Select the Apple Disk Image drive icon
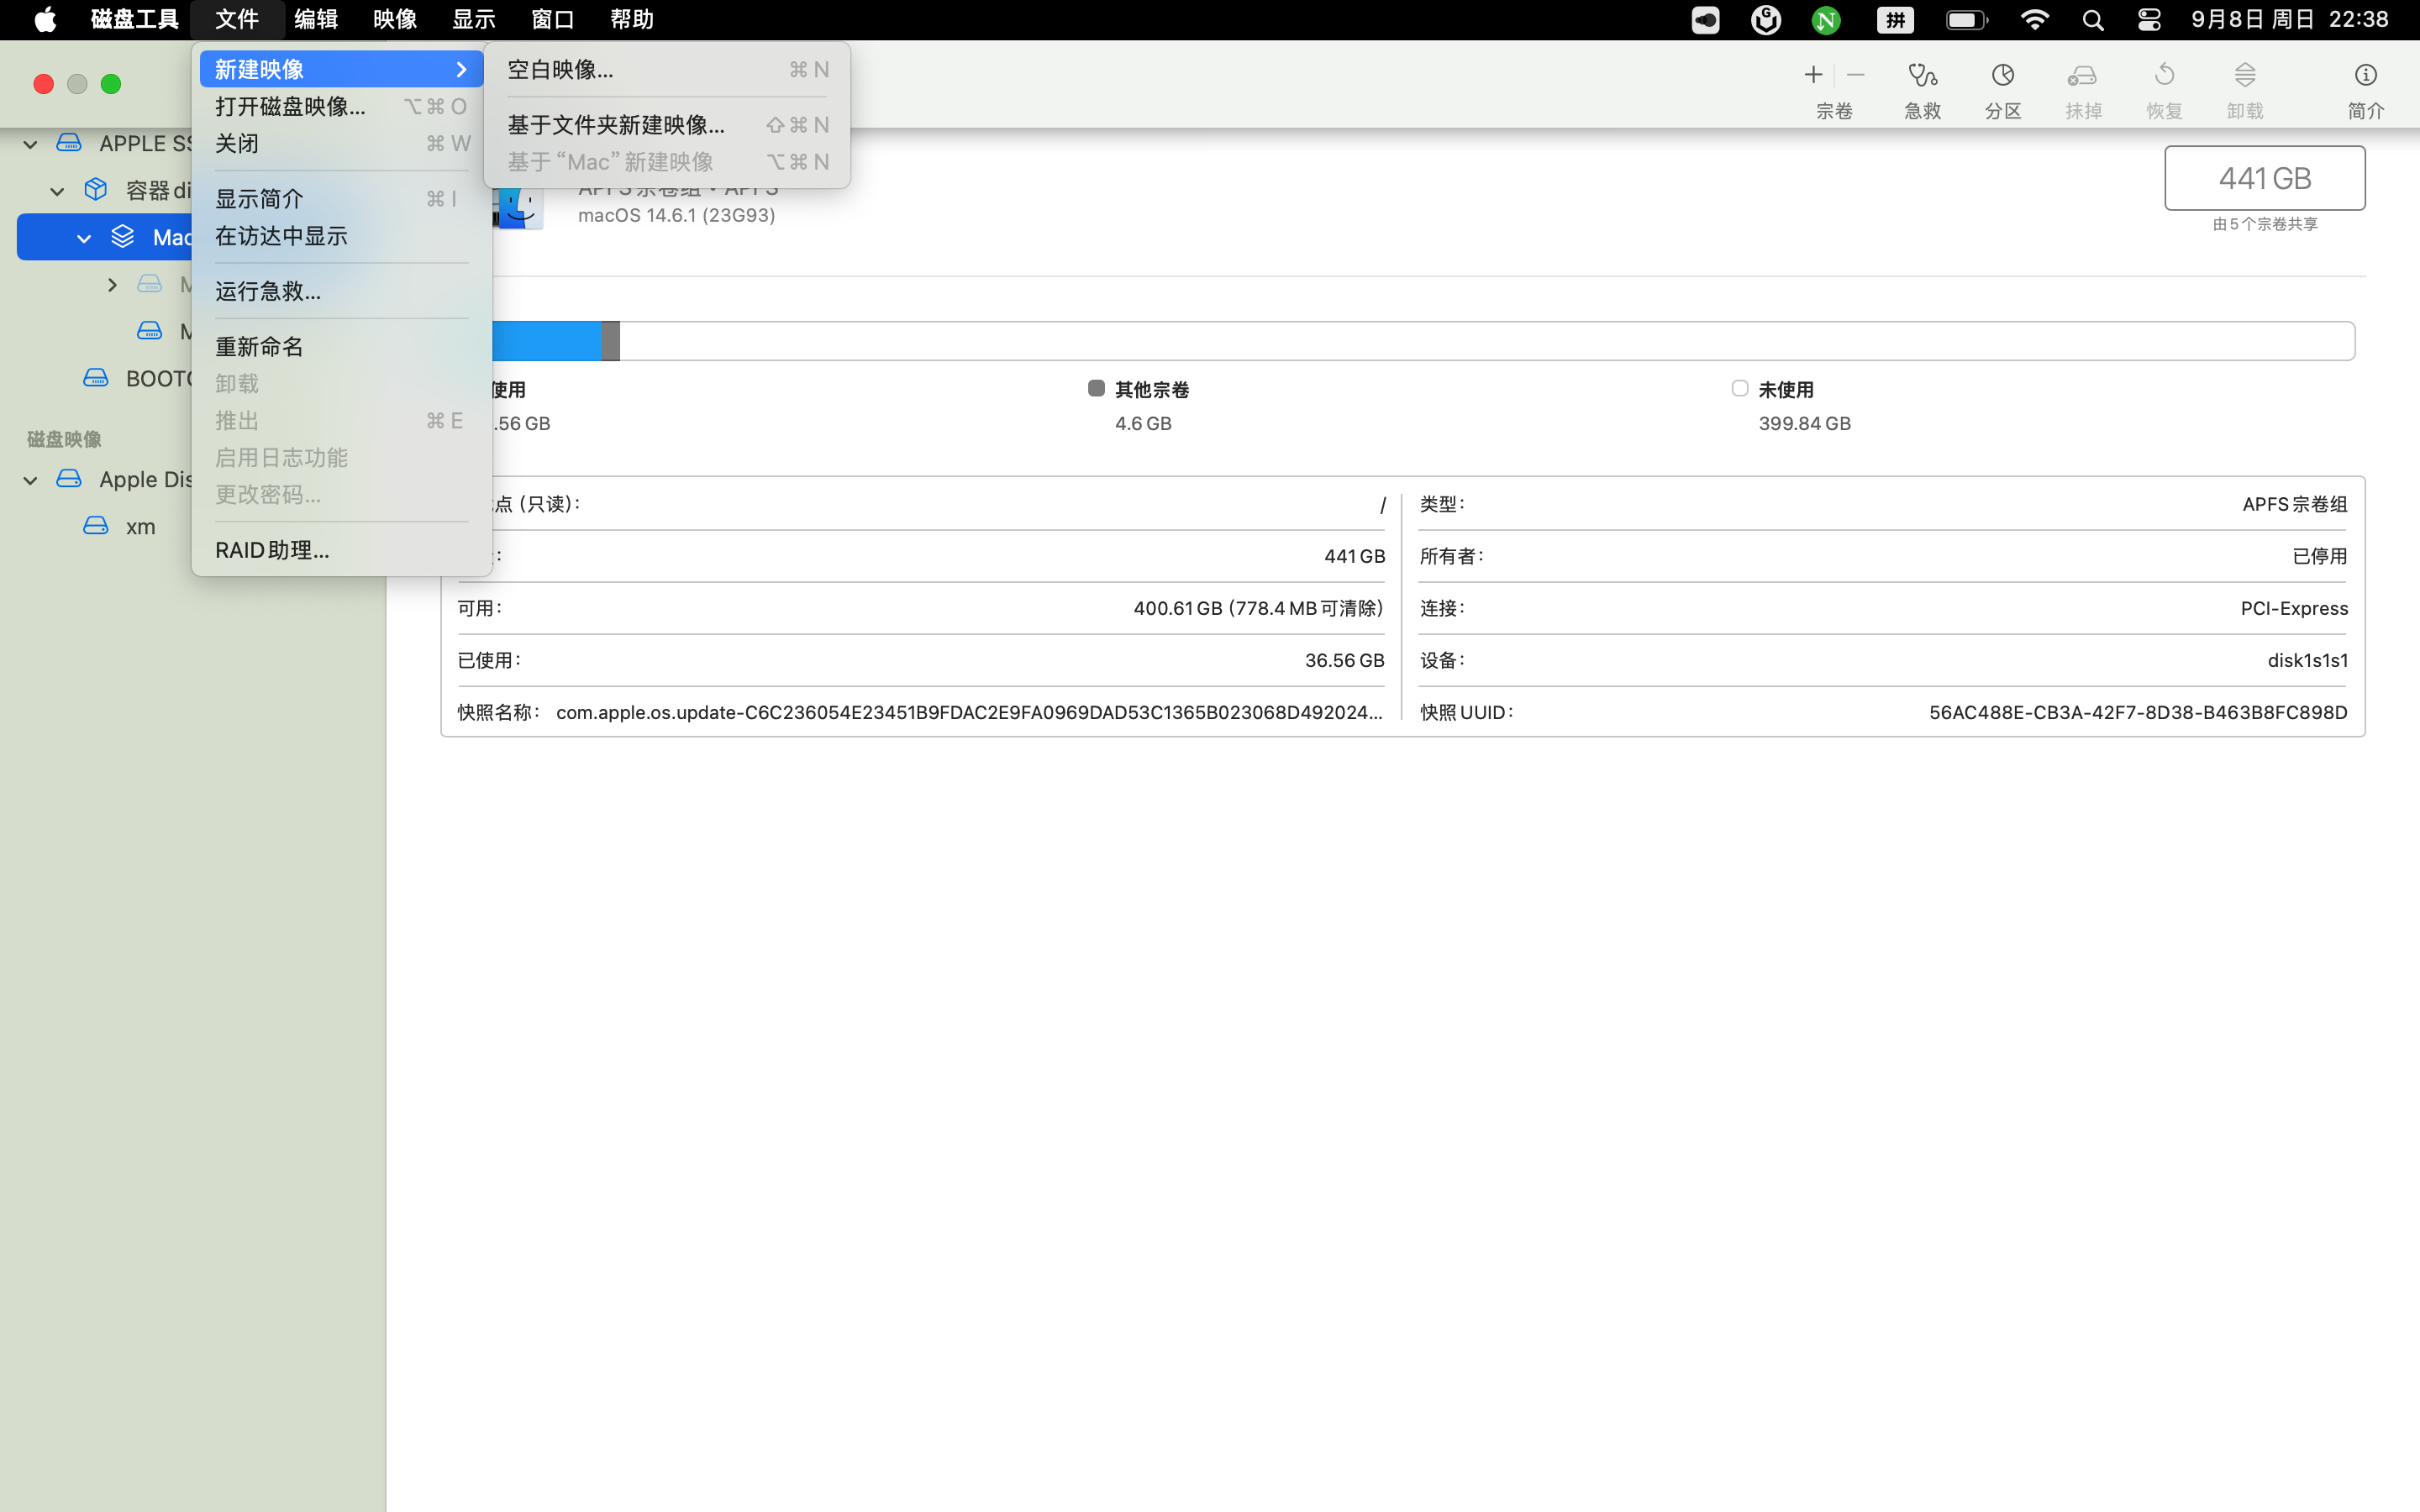Viewport: 2420px width, 1512px height. 69,479
